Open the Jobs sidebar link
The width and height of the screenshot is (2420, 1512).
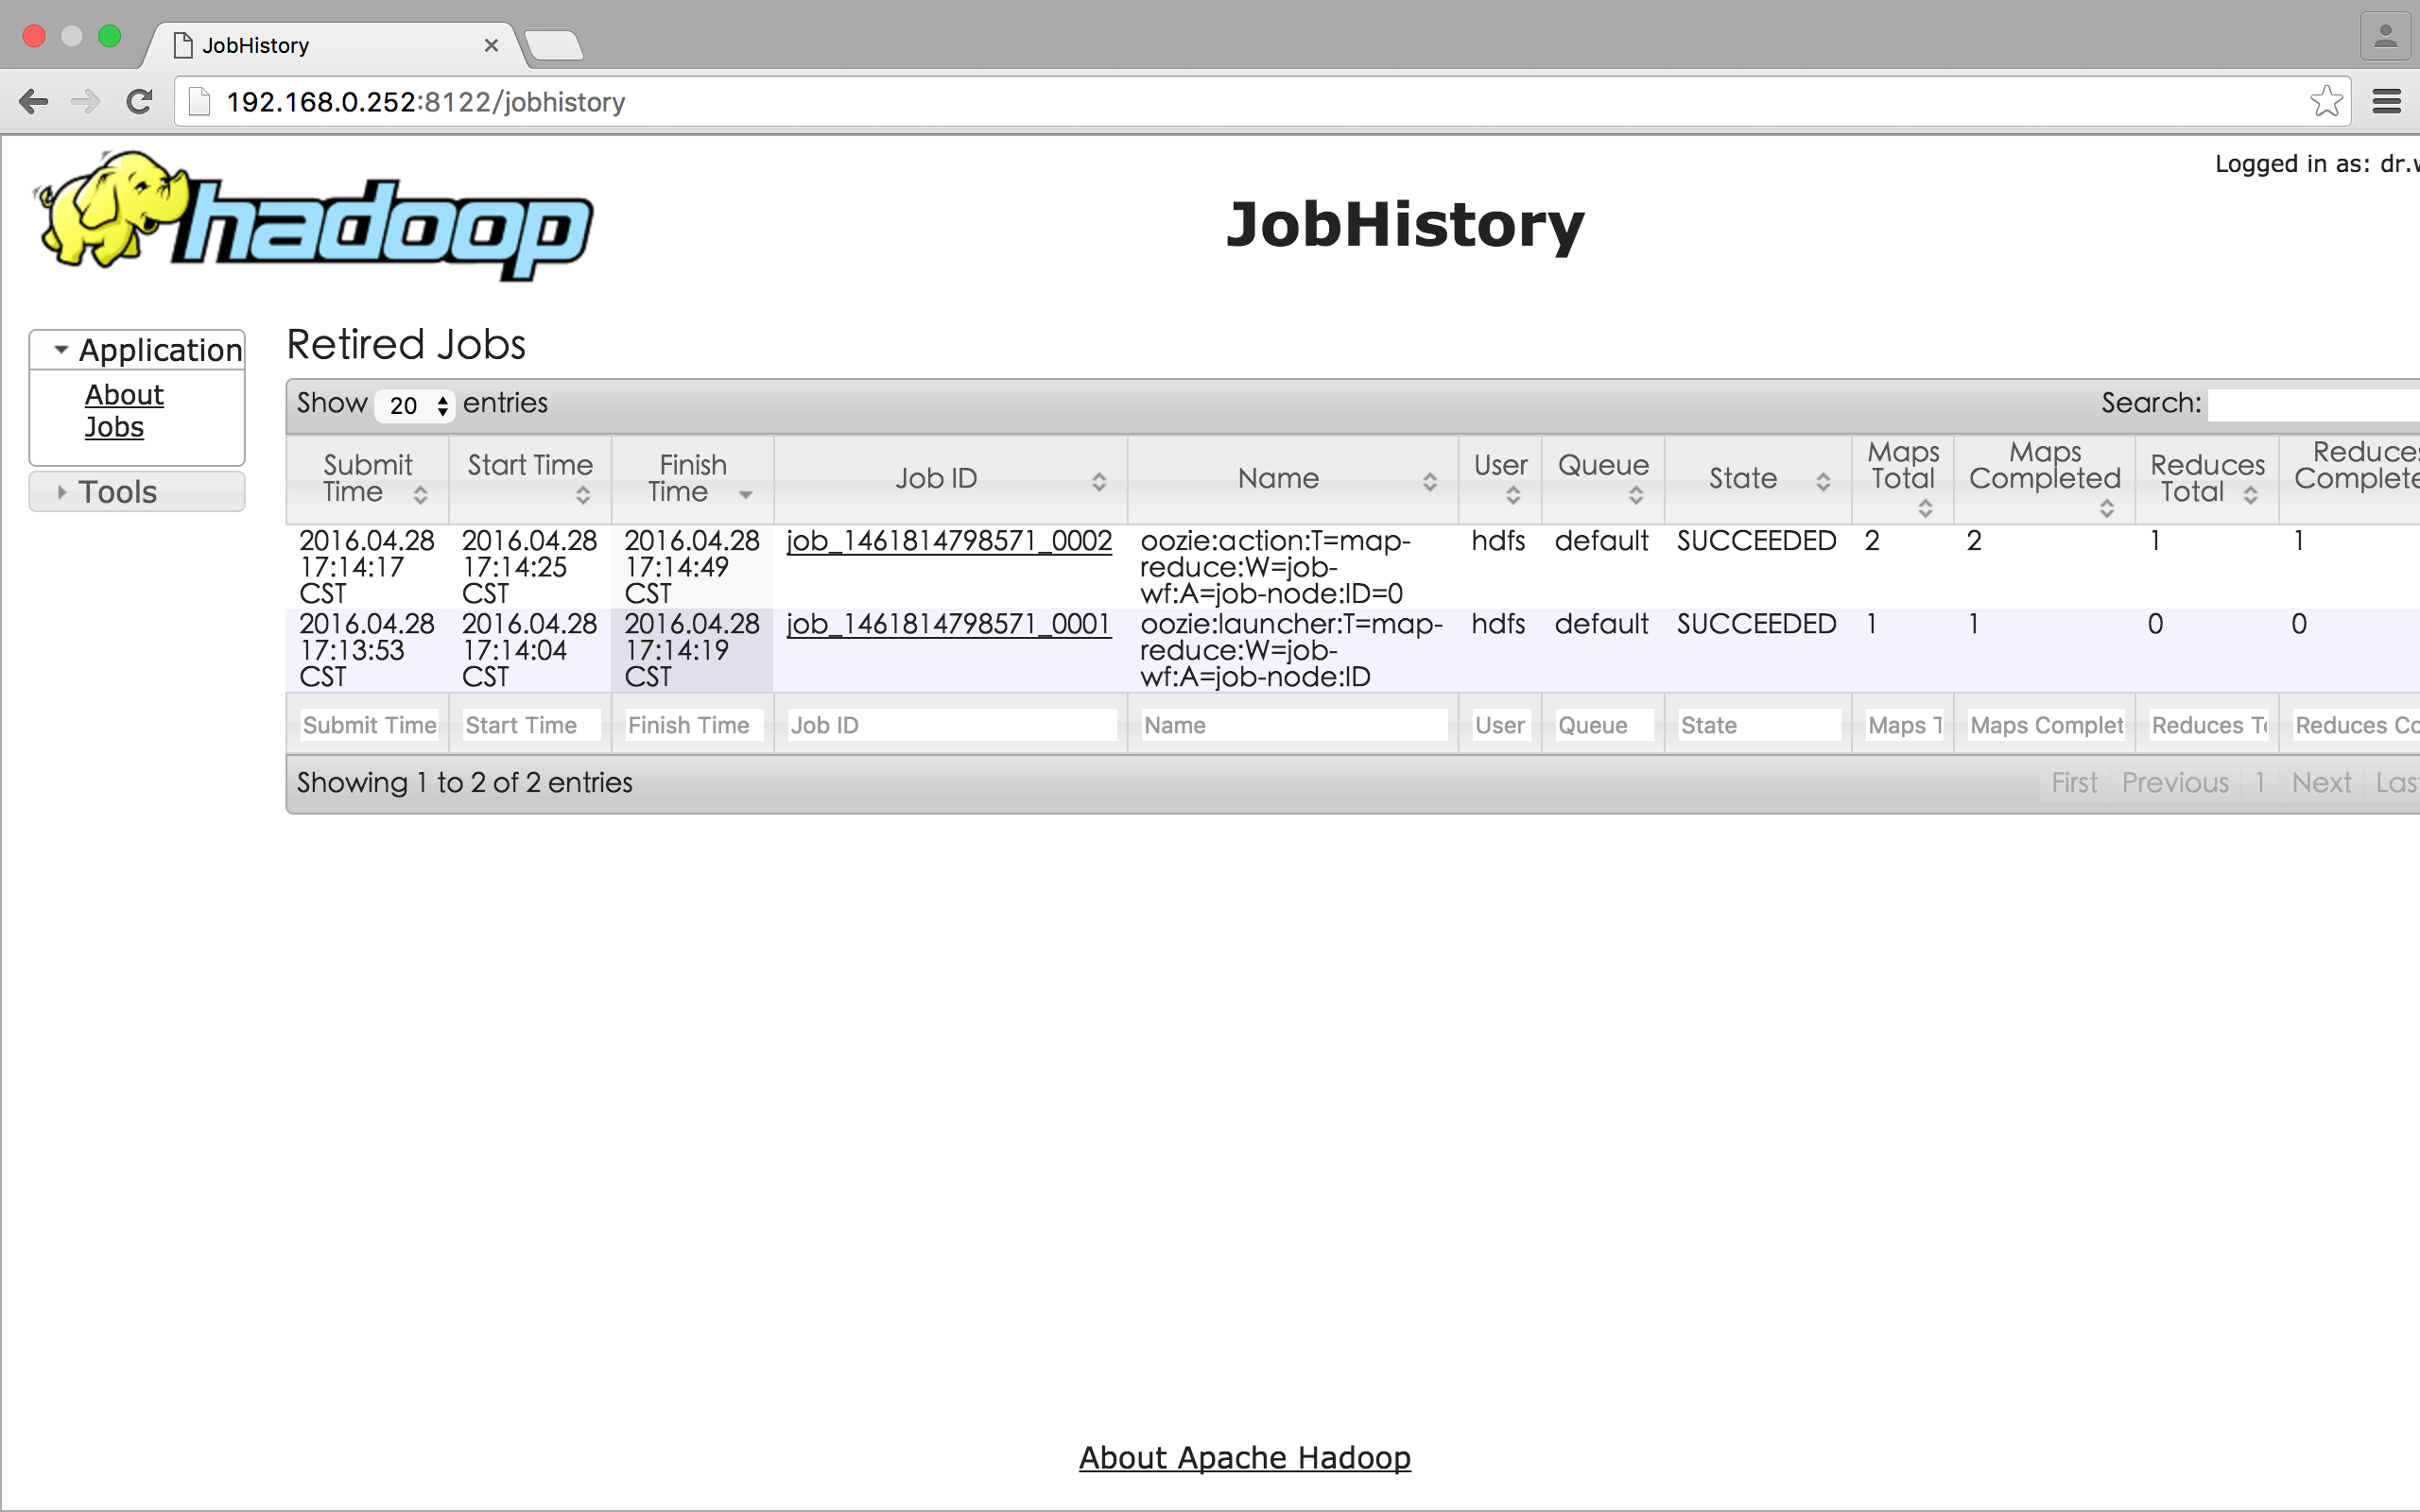pos(114,427)
